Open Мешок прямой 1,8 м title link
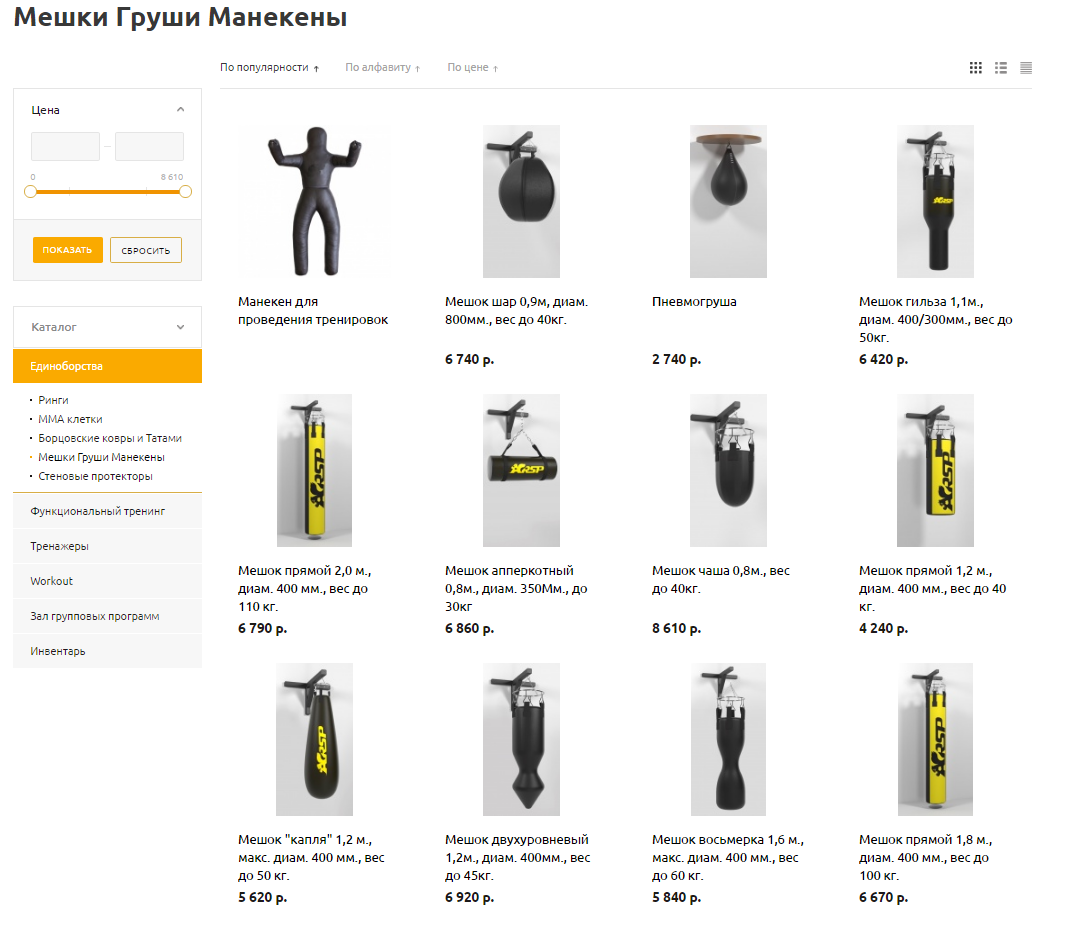 925,858
